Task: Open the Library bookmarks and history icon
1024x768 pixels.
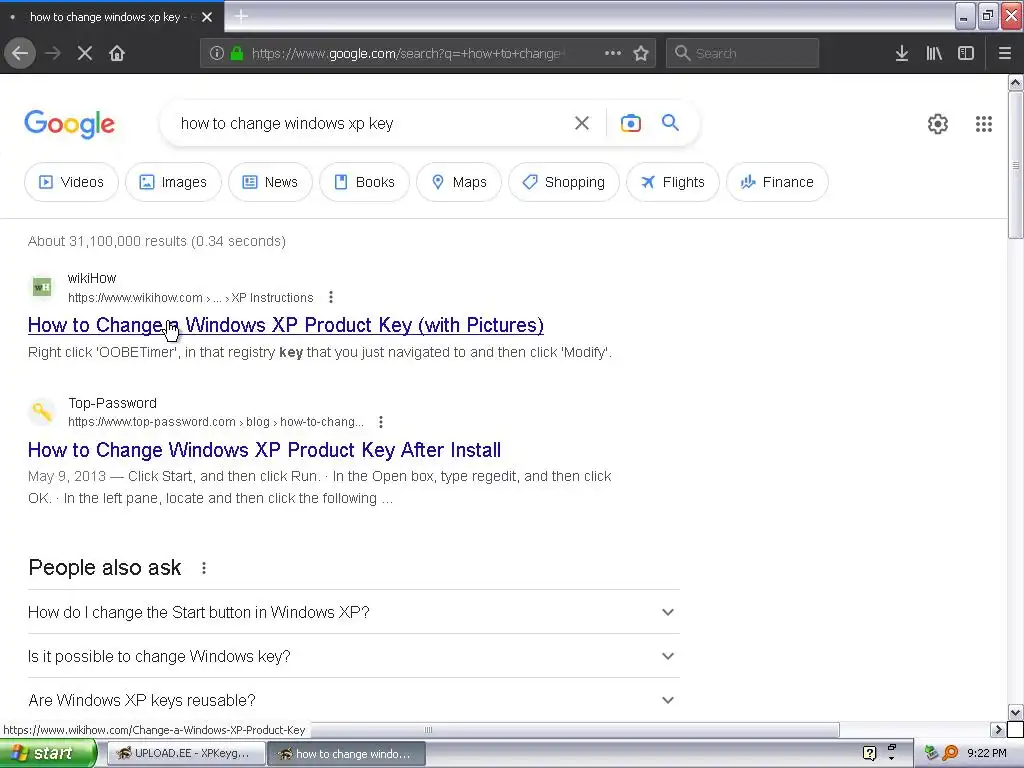Action: tap(934, 53)
